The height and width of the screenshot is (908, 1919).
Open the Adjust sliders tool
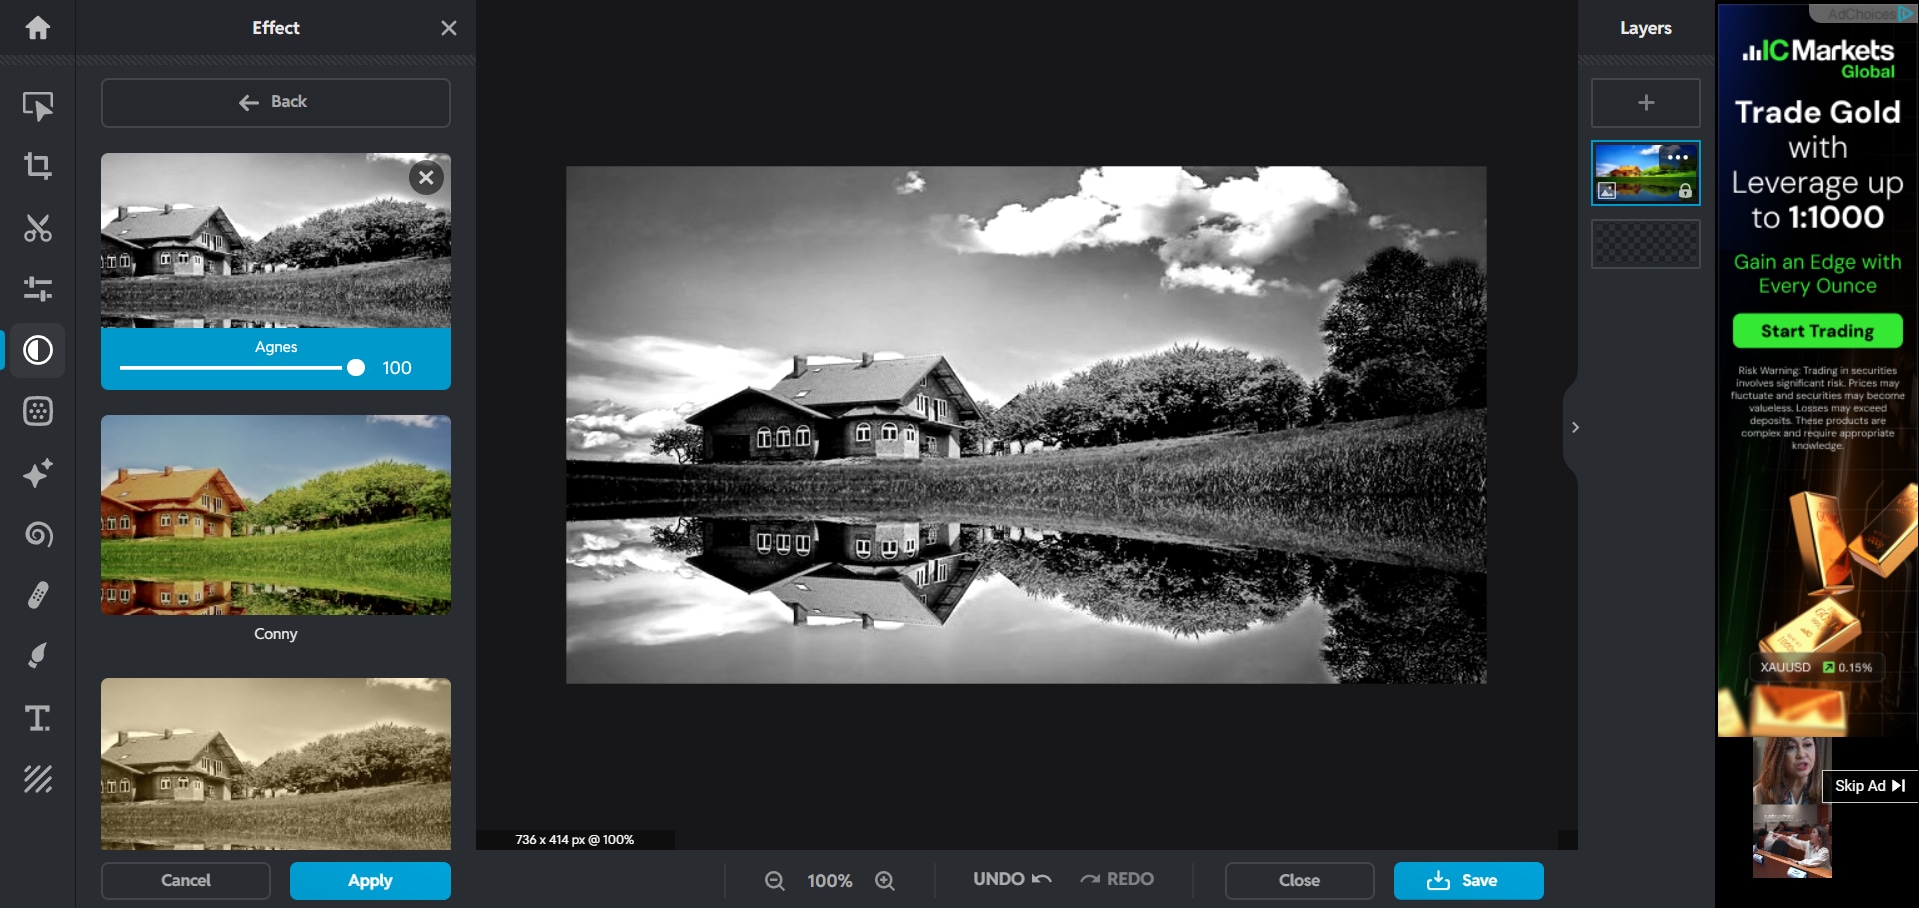coord(38,289)
